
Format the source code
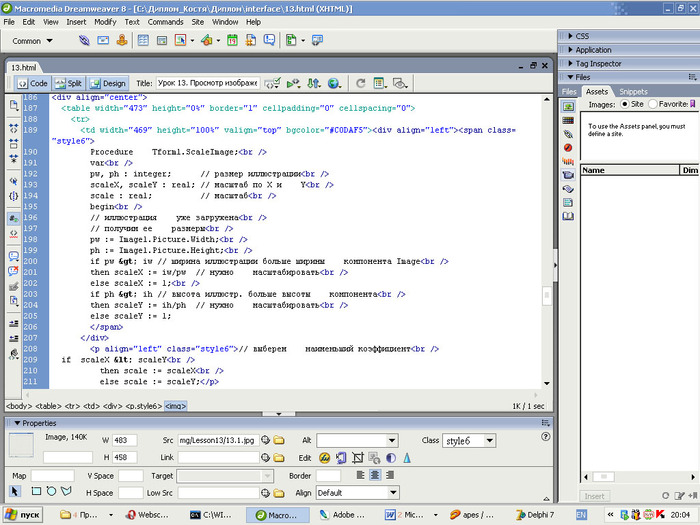click(x=14, y=354)
